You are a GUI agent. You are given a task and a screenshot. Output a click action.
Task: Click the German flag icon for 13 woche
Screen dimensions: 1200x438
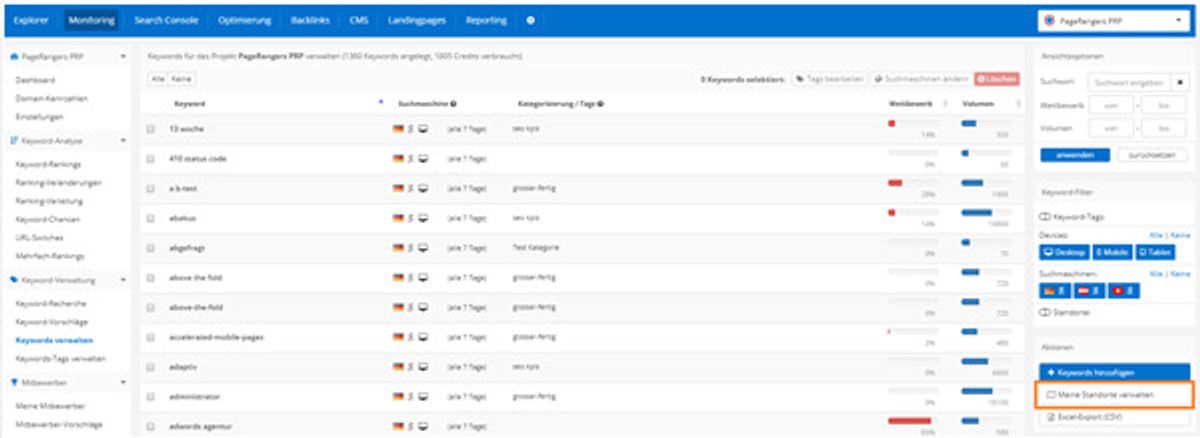point(399,129)
